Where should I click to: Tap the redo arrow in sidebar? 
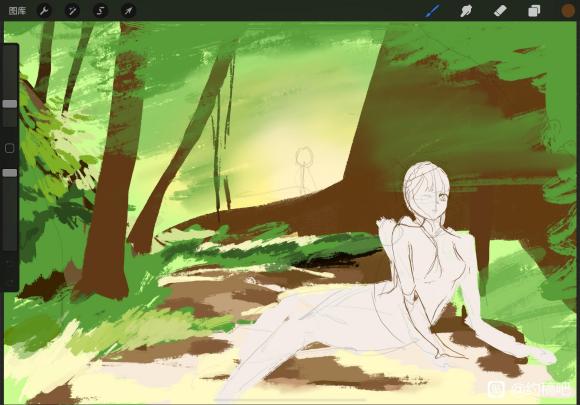coord(10,282)
